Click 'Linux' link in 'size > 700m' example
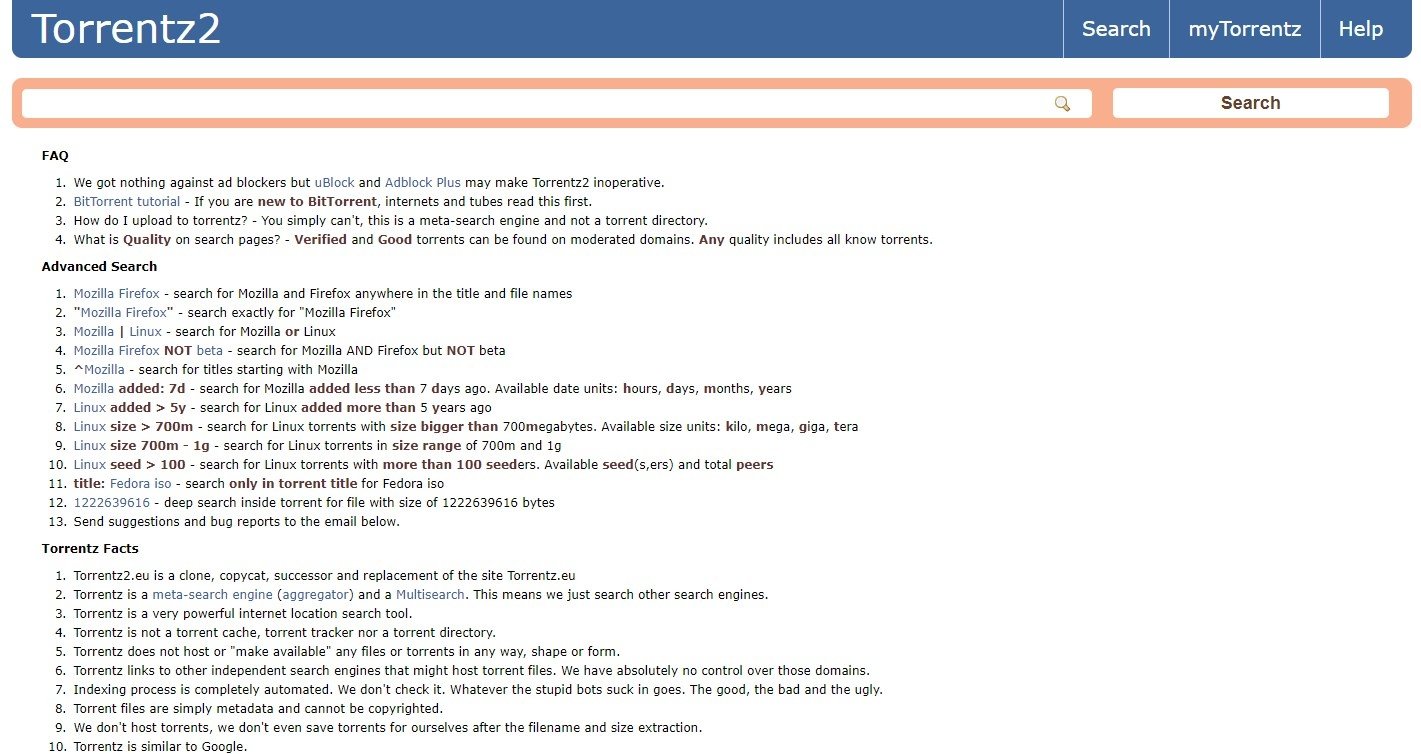Image resolution: width=1421 pixels, height=754 pixels. pos(89,427)
